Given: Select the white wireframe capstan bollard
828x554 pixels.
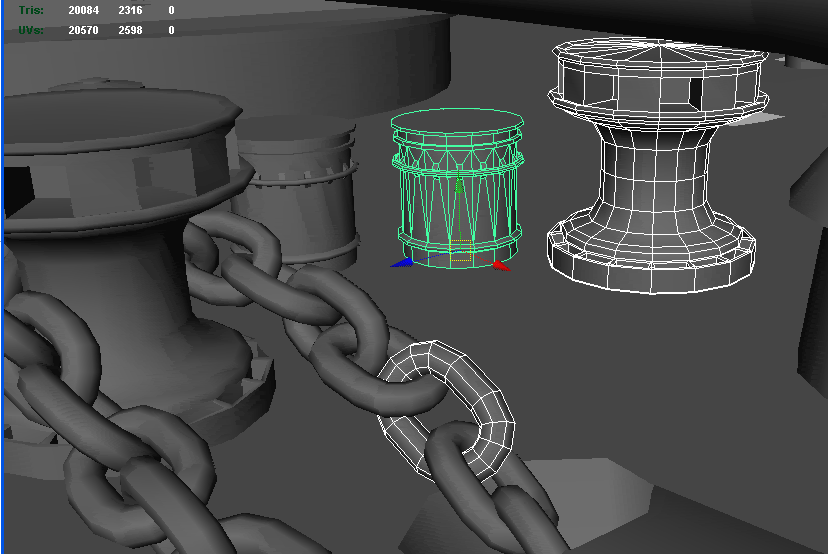Looking at the screenshot, I should coord(651,170).
